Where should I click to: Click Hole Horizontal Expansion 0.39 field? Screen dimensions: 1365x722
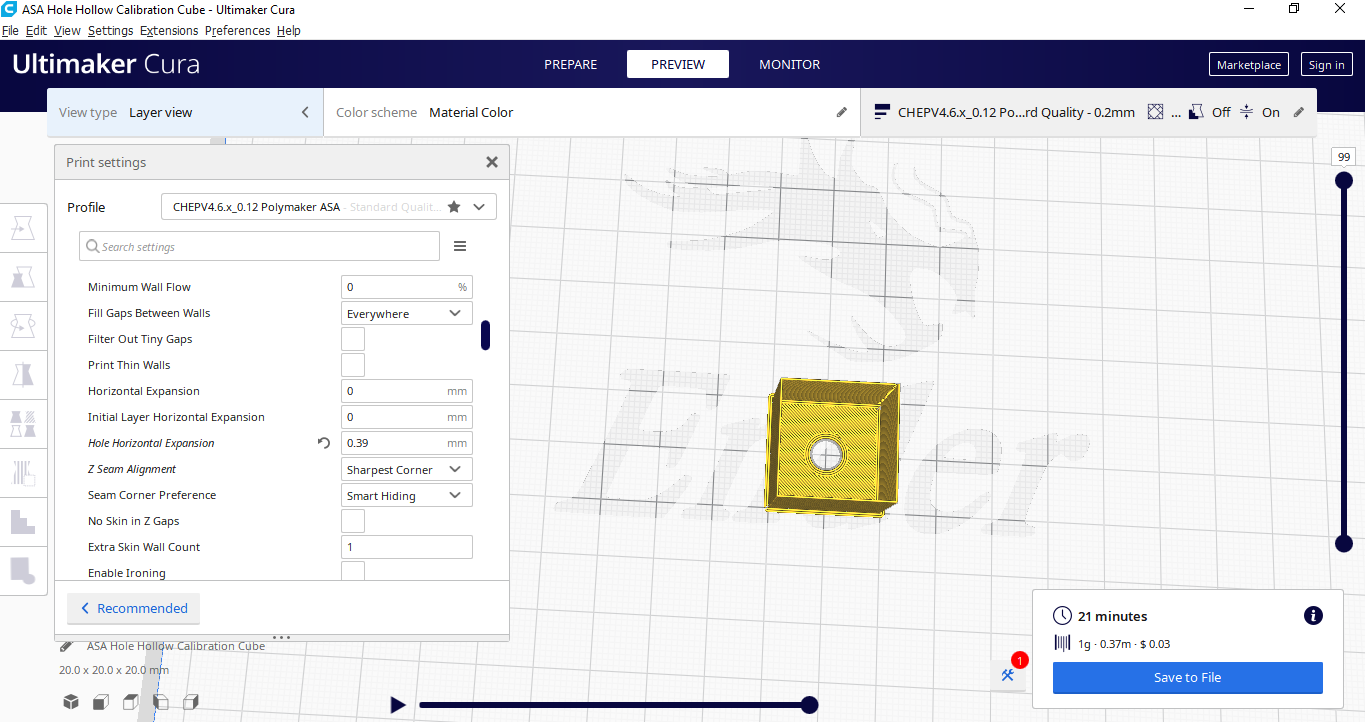coord(407,443)
